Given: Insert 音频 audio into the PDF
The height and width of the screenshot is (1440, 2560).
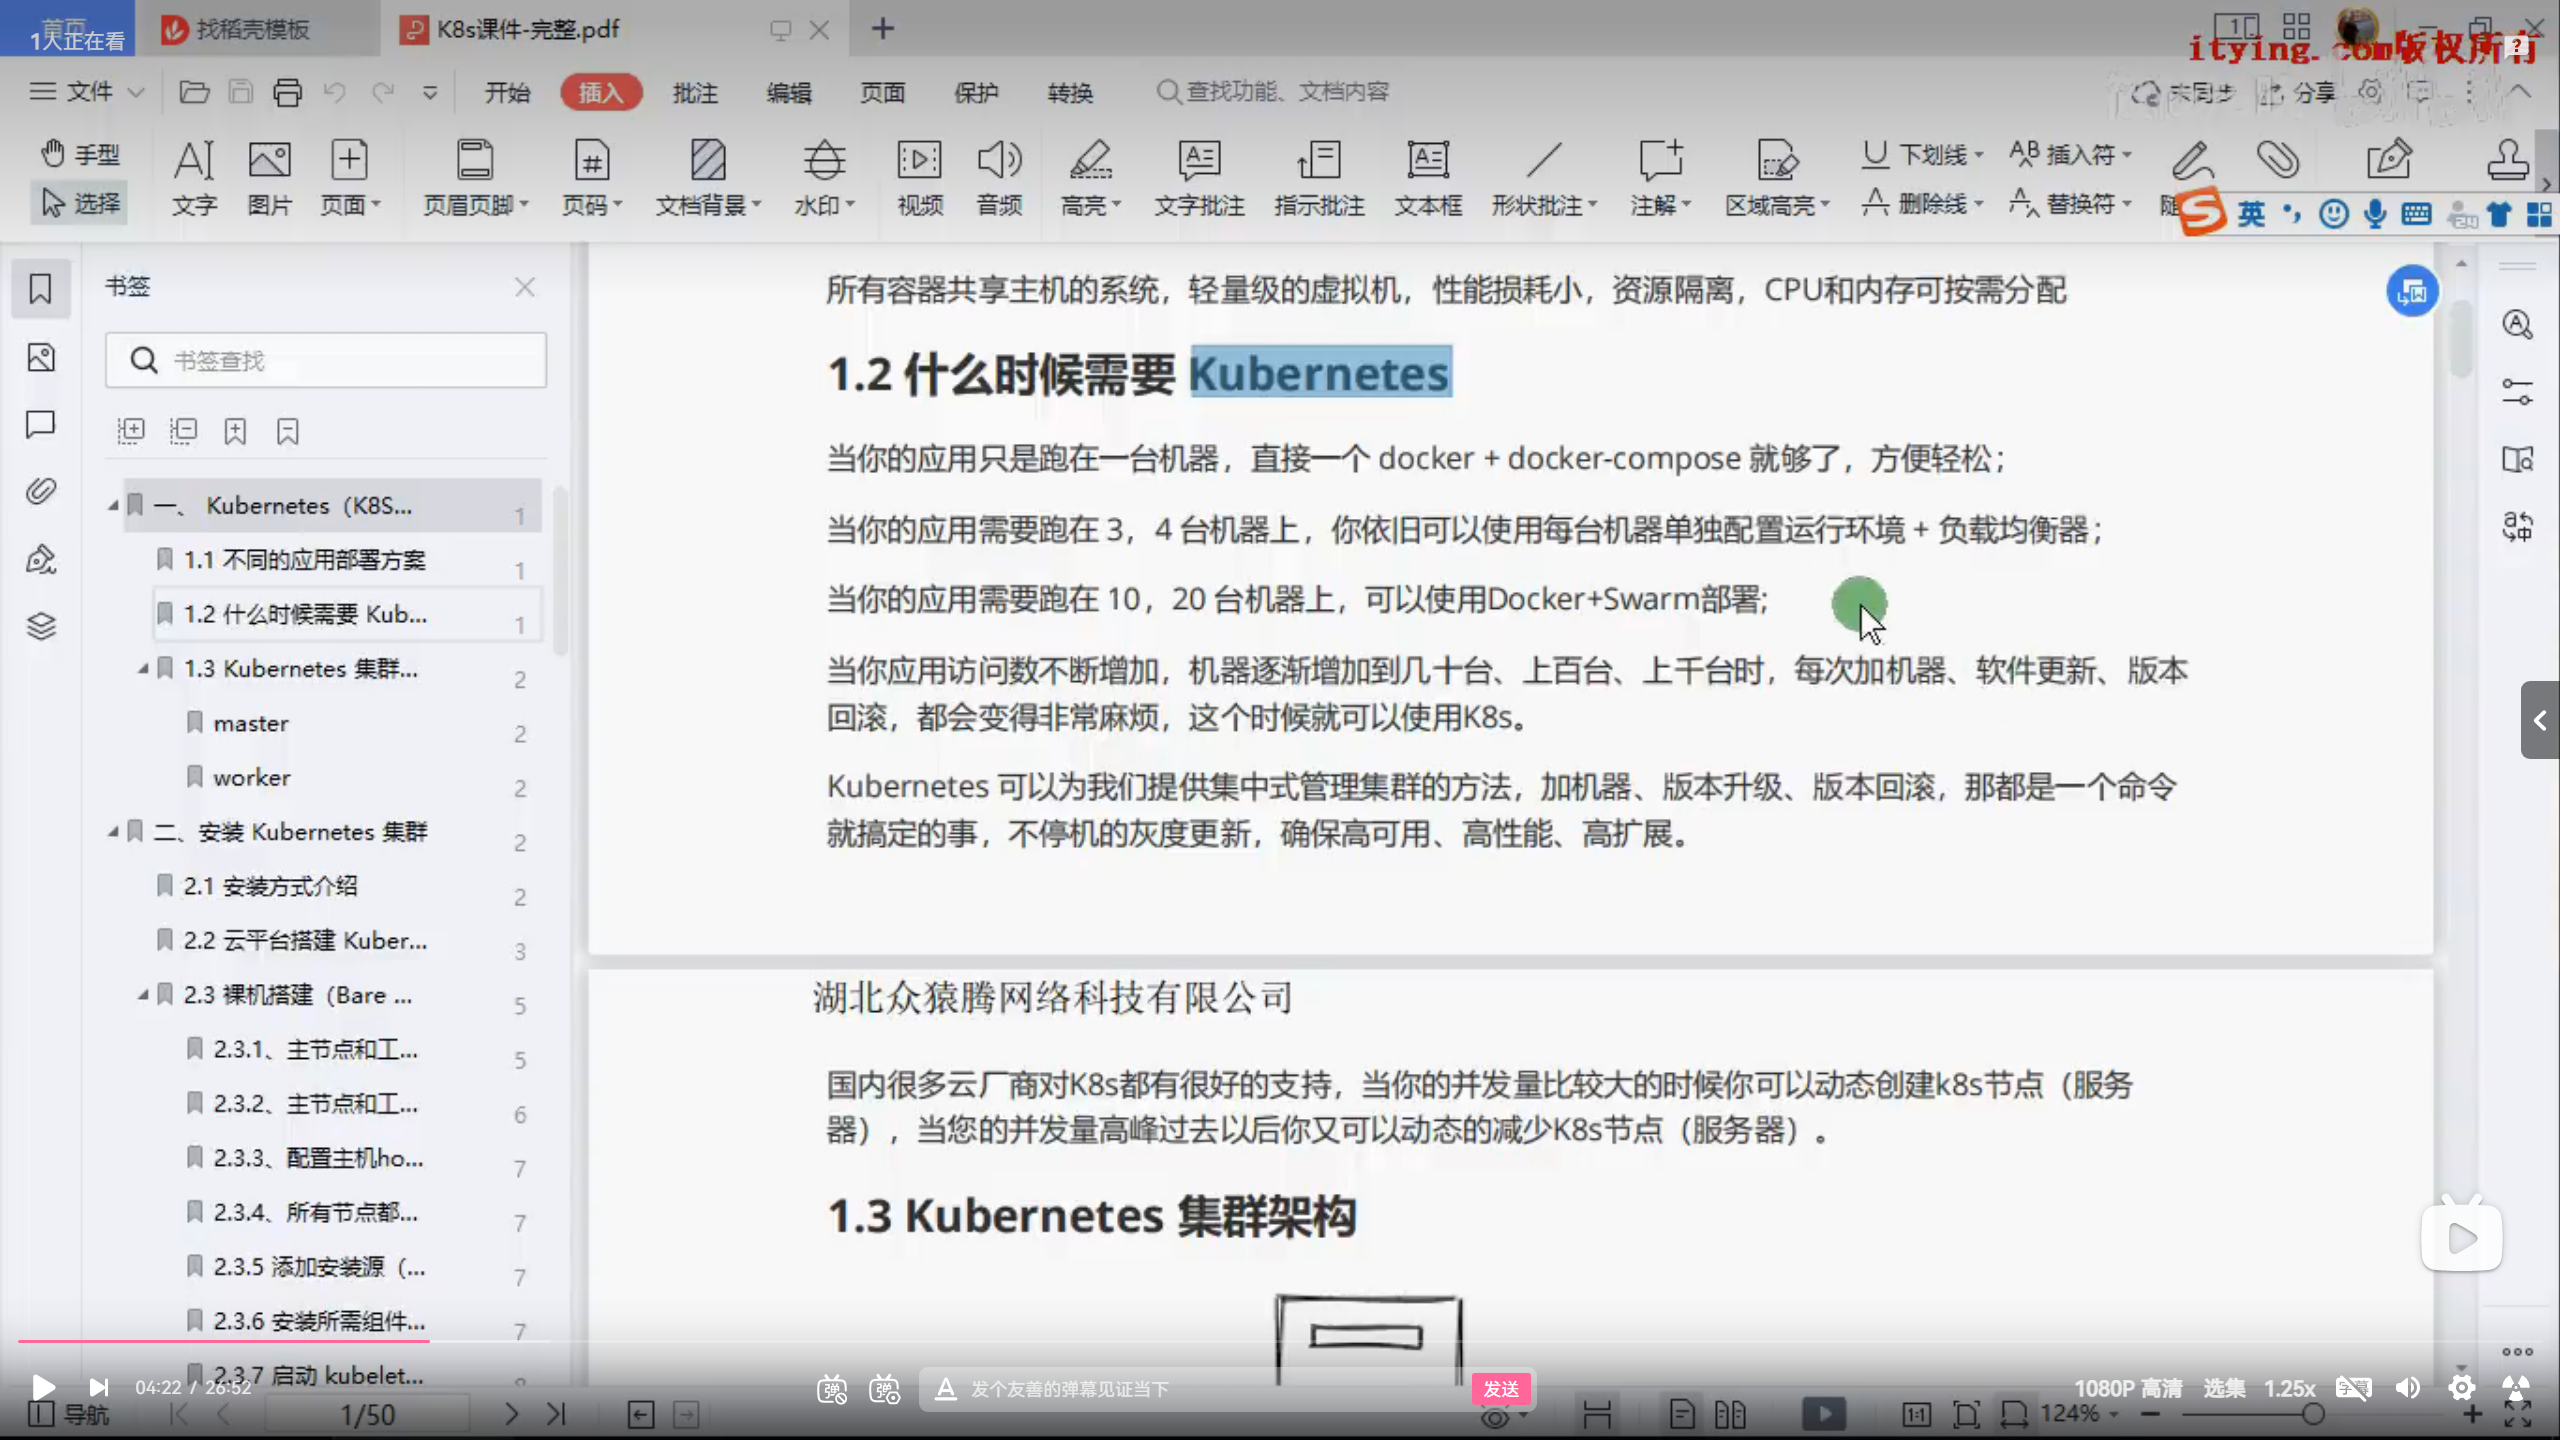Looking at the screenshot, I should [x=999, y=177].
